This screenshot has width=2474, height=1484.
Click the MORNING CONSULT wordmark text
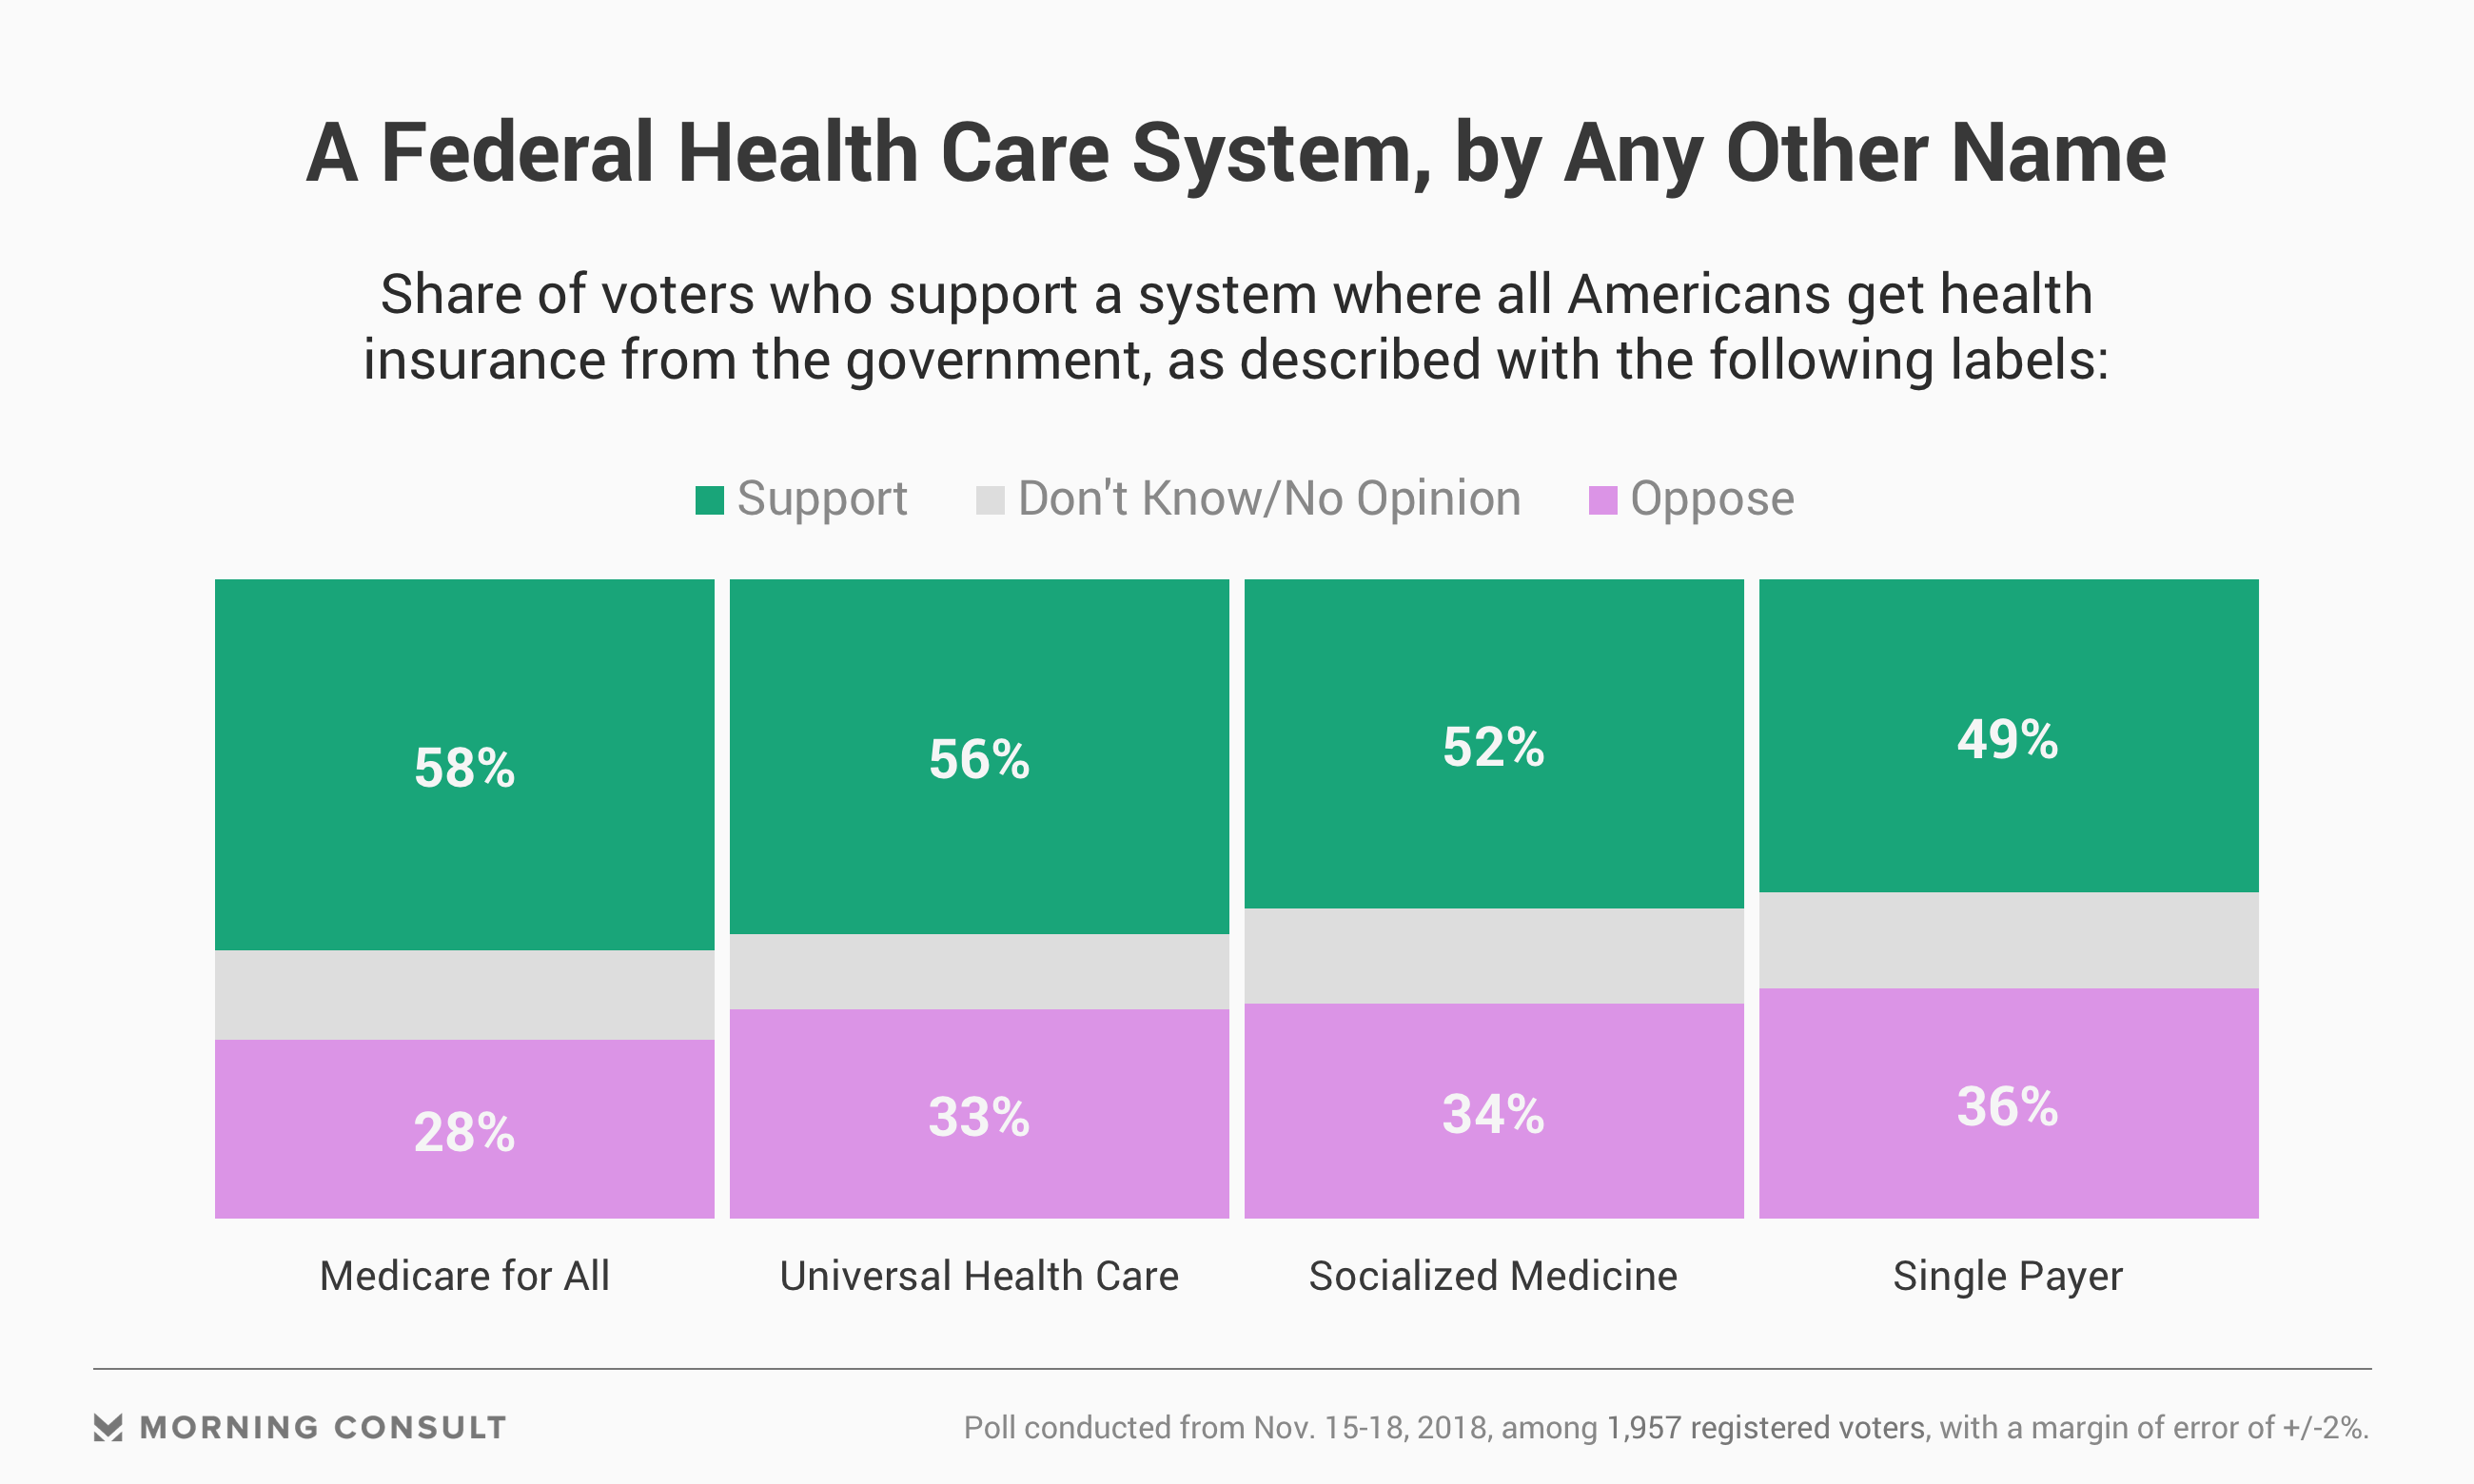pos(323,1428)
